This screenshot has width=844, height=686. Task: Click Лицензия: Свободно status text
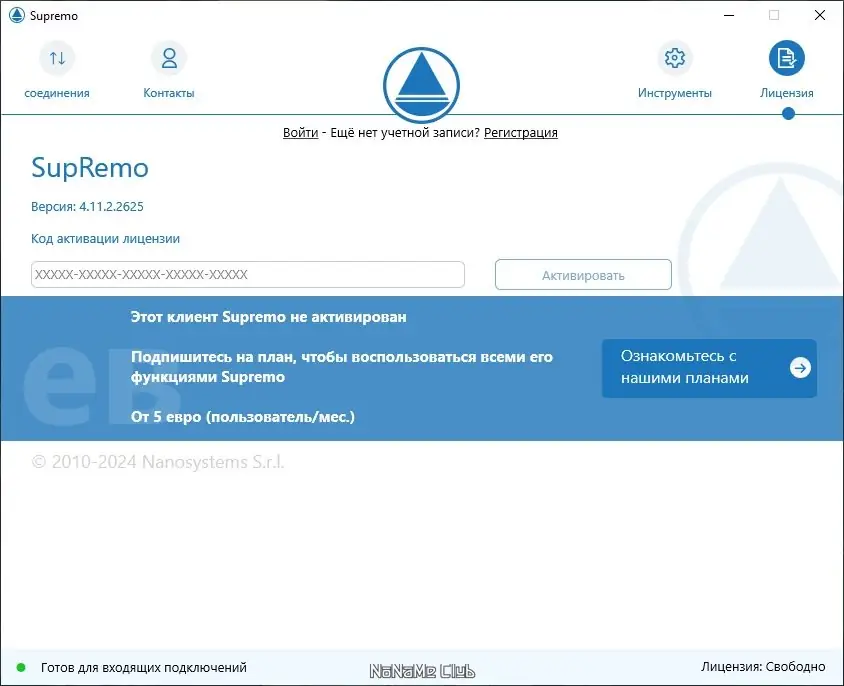click(x=763, y=667)
